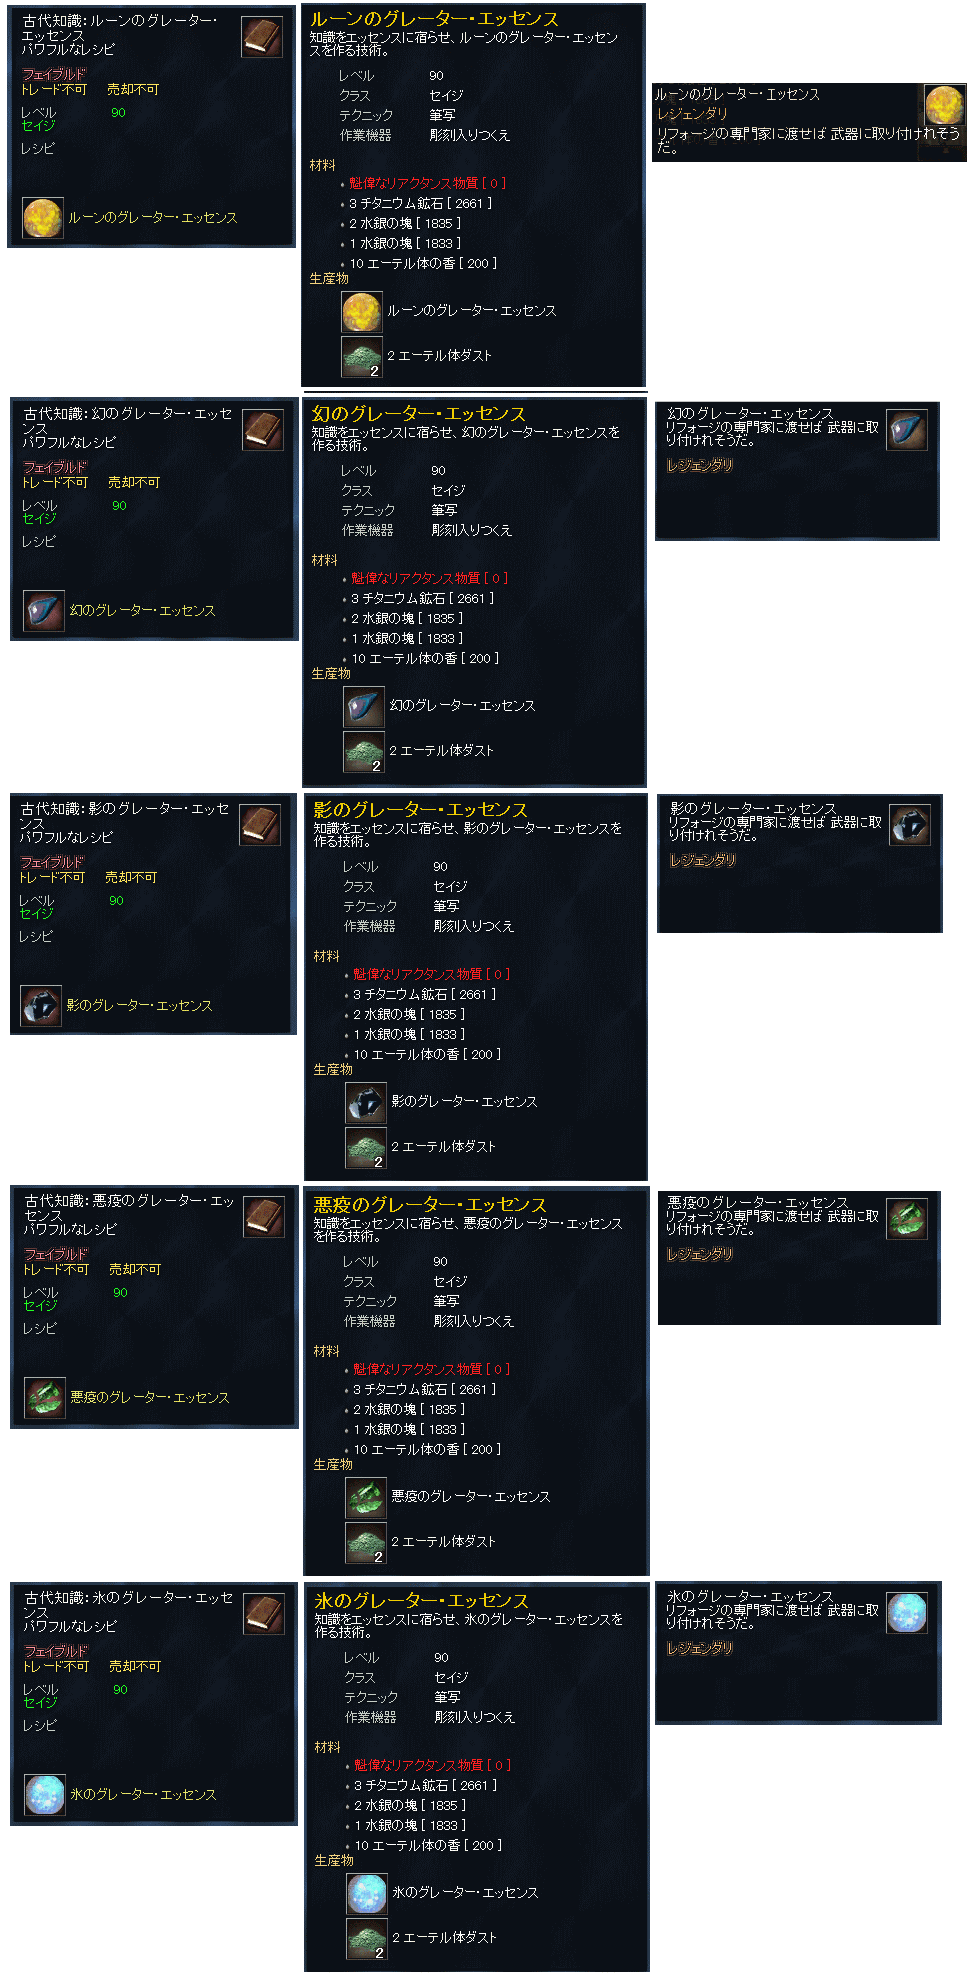Click the 10 エーテル体の香 [200] entry in the 影 recipe
The image size is (975, 1976).
tap(427, 1054)
